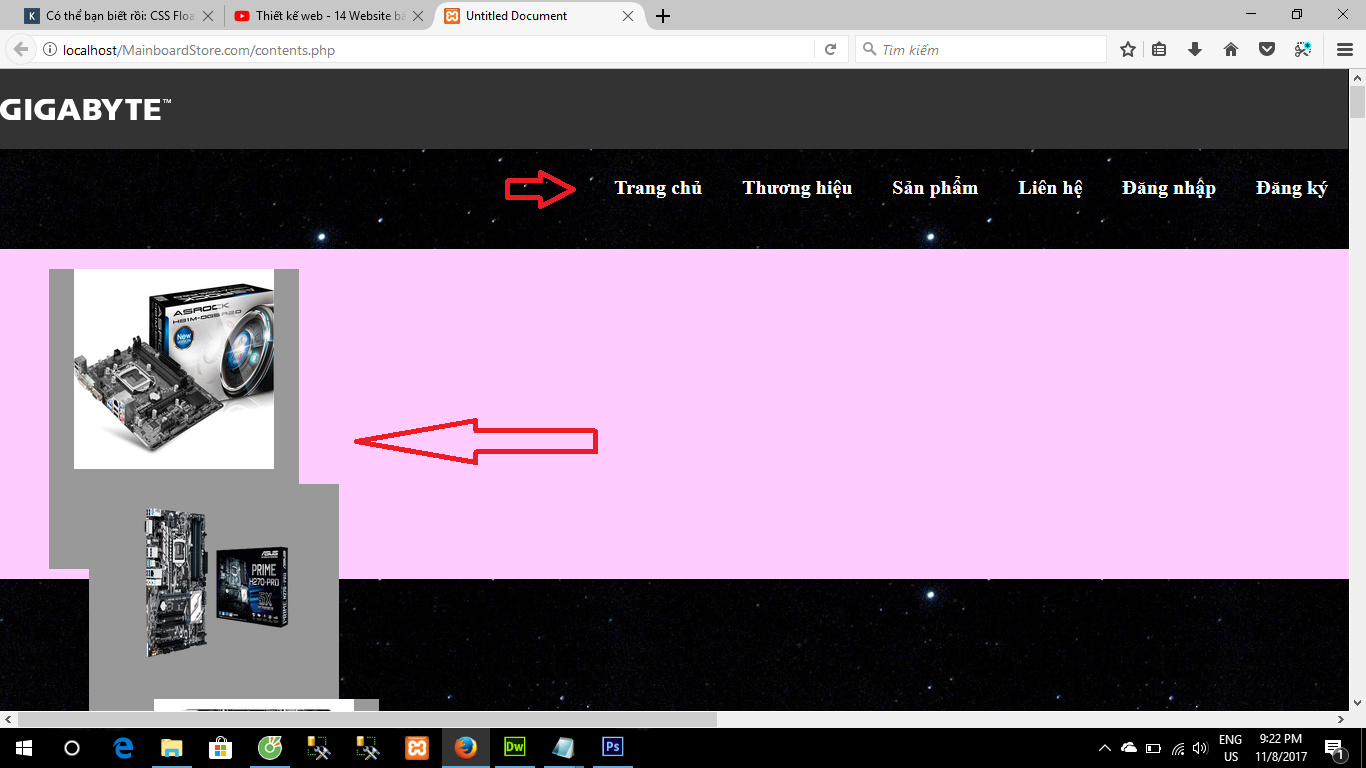Bookmark this page with the star icon
Screen dimensions: 1366x768
coord(1128,50)
